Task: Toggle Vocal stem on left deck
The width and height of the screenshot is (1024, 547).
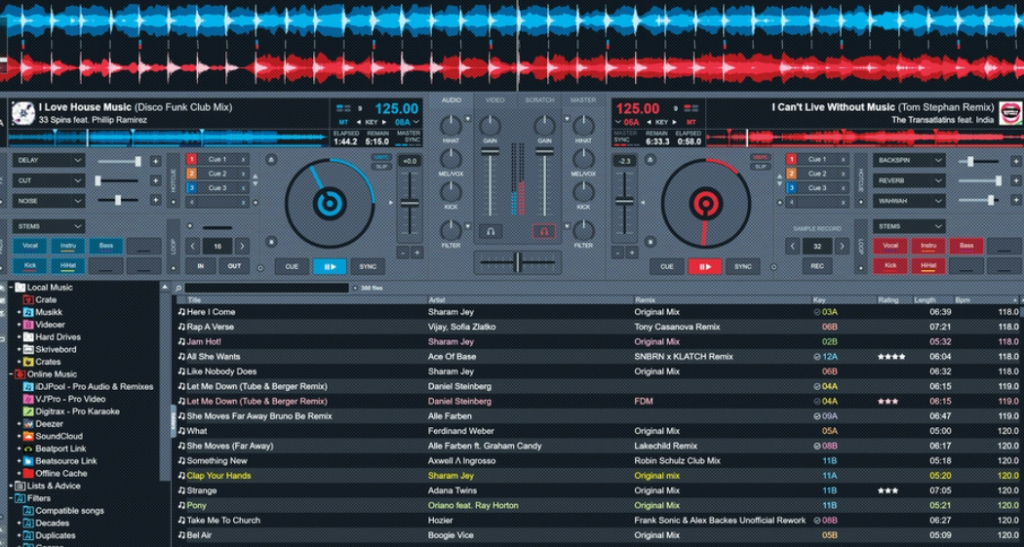Action: tap(29, 246)
